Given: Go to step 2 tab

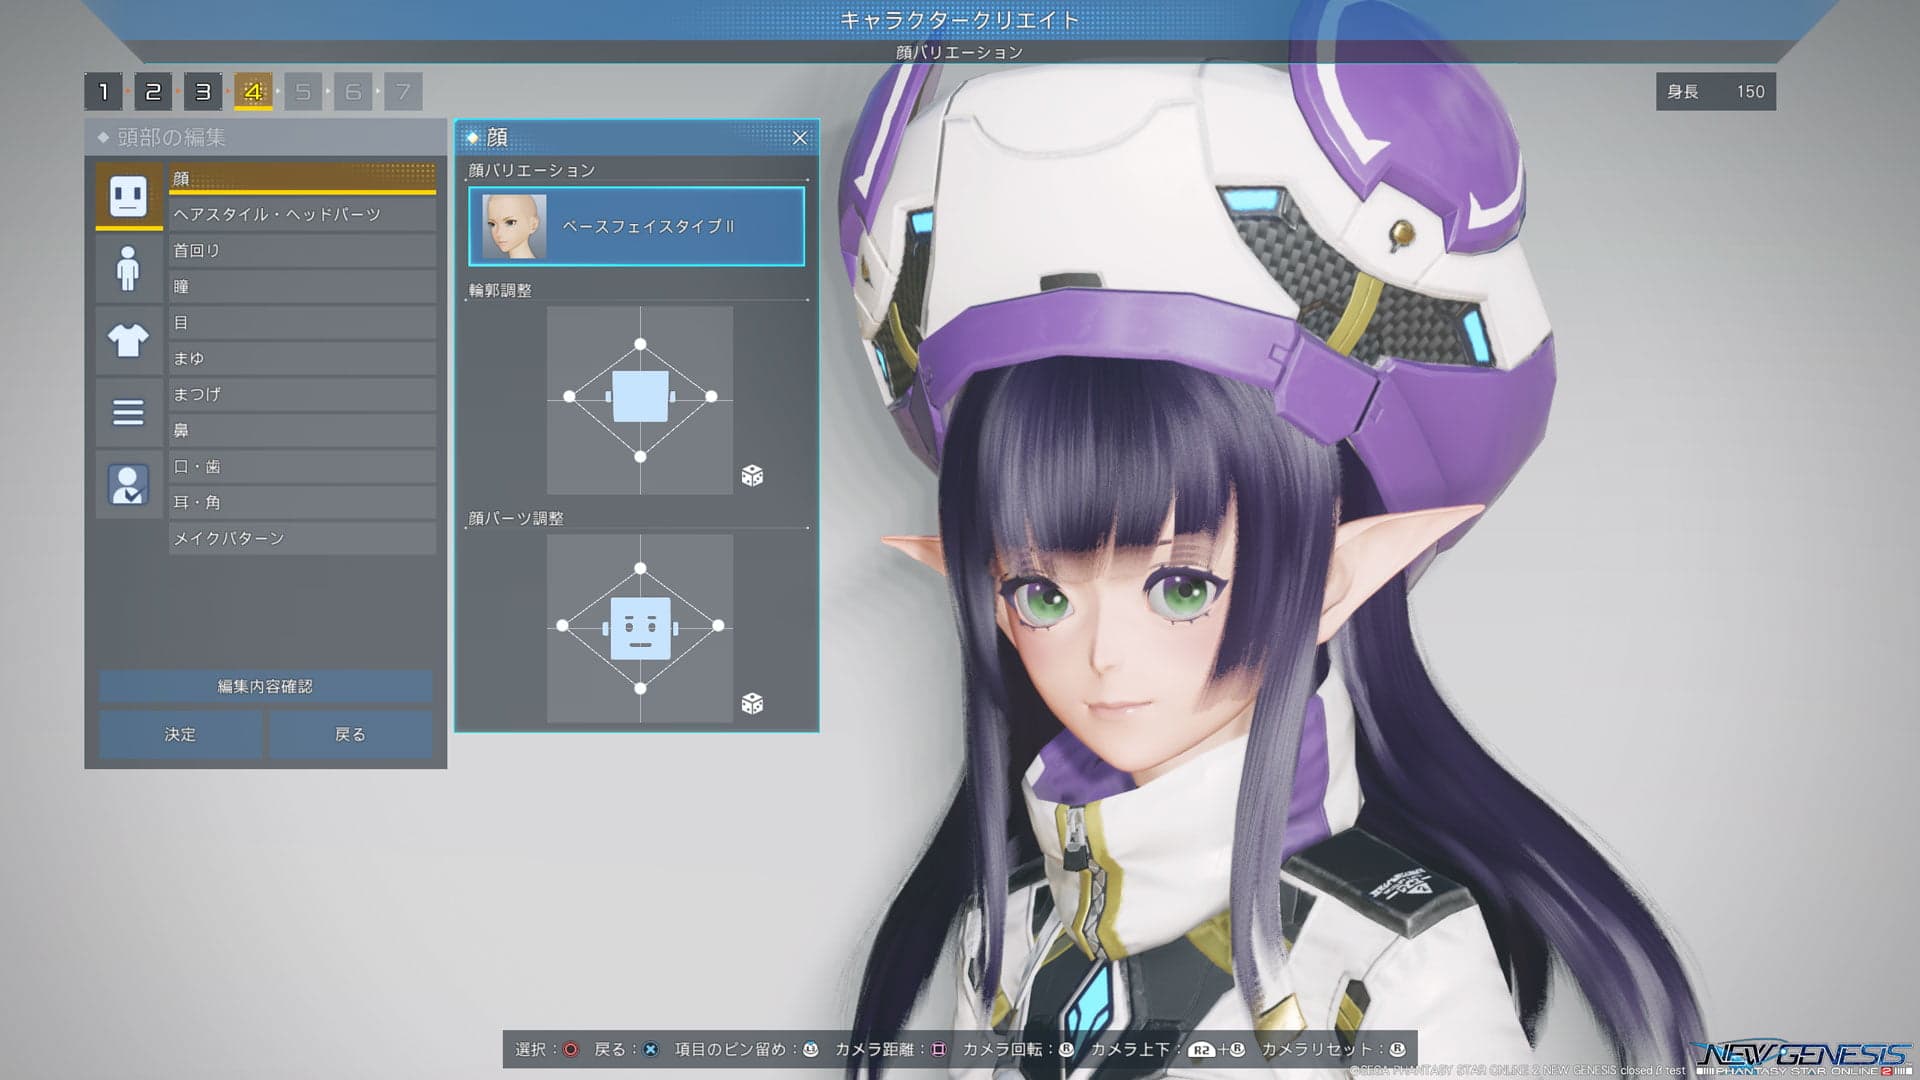Looking at the screenshot, I should tap(153, 92).
